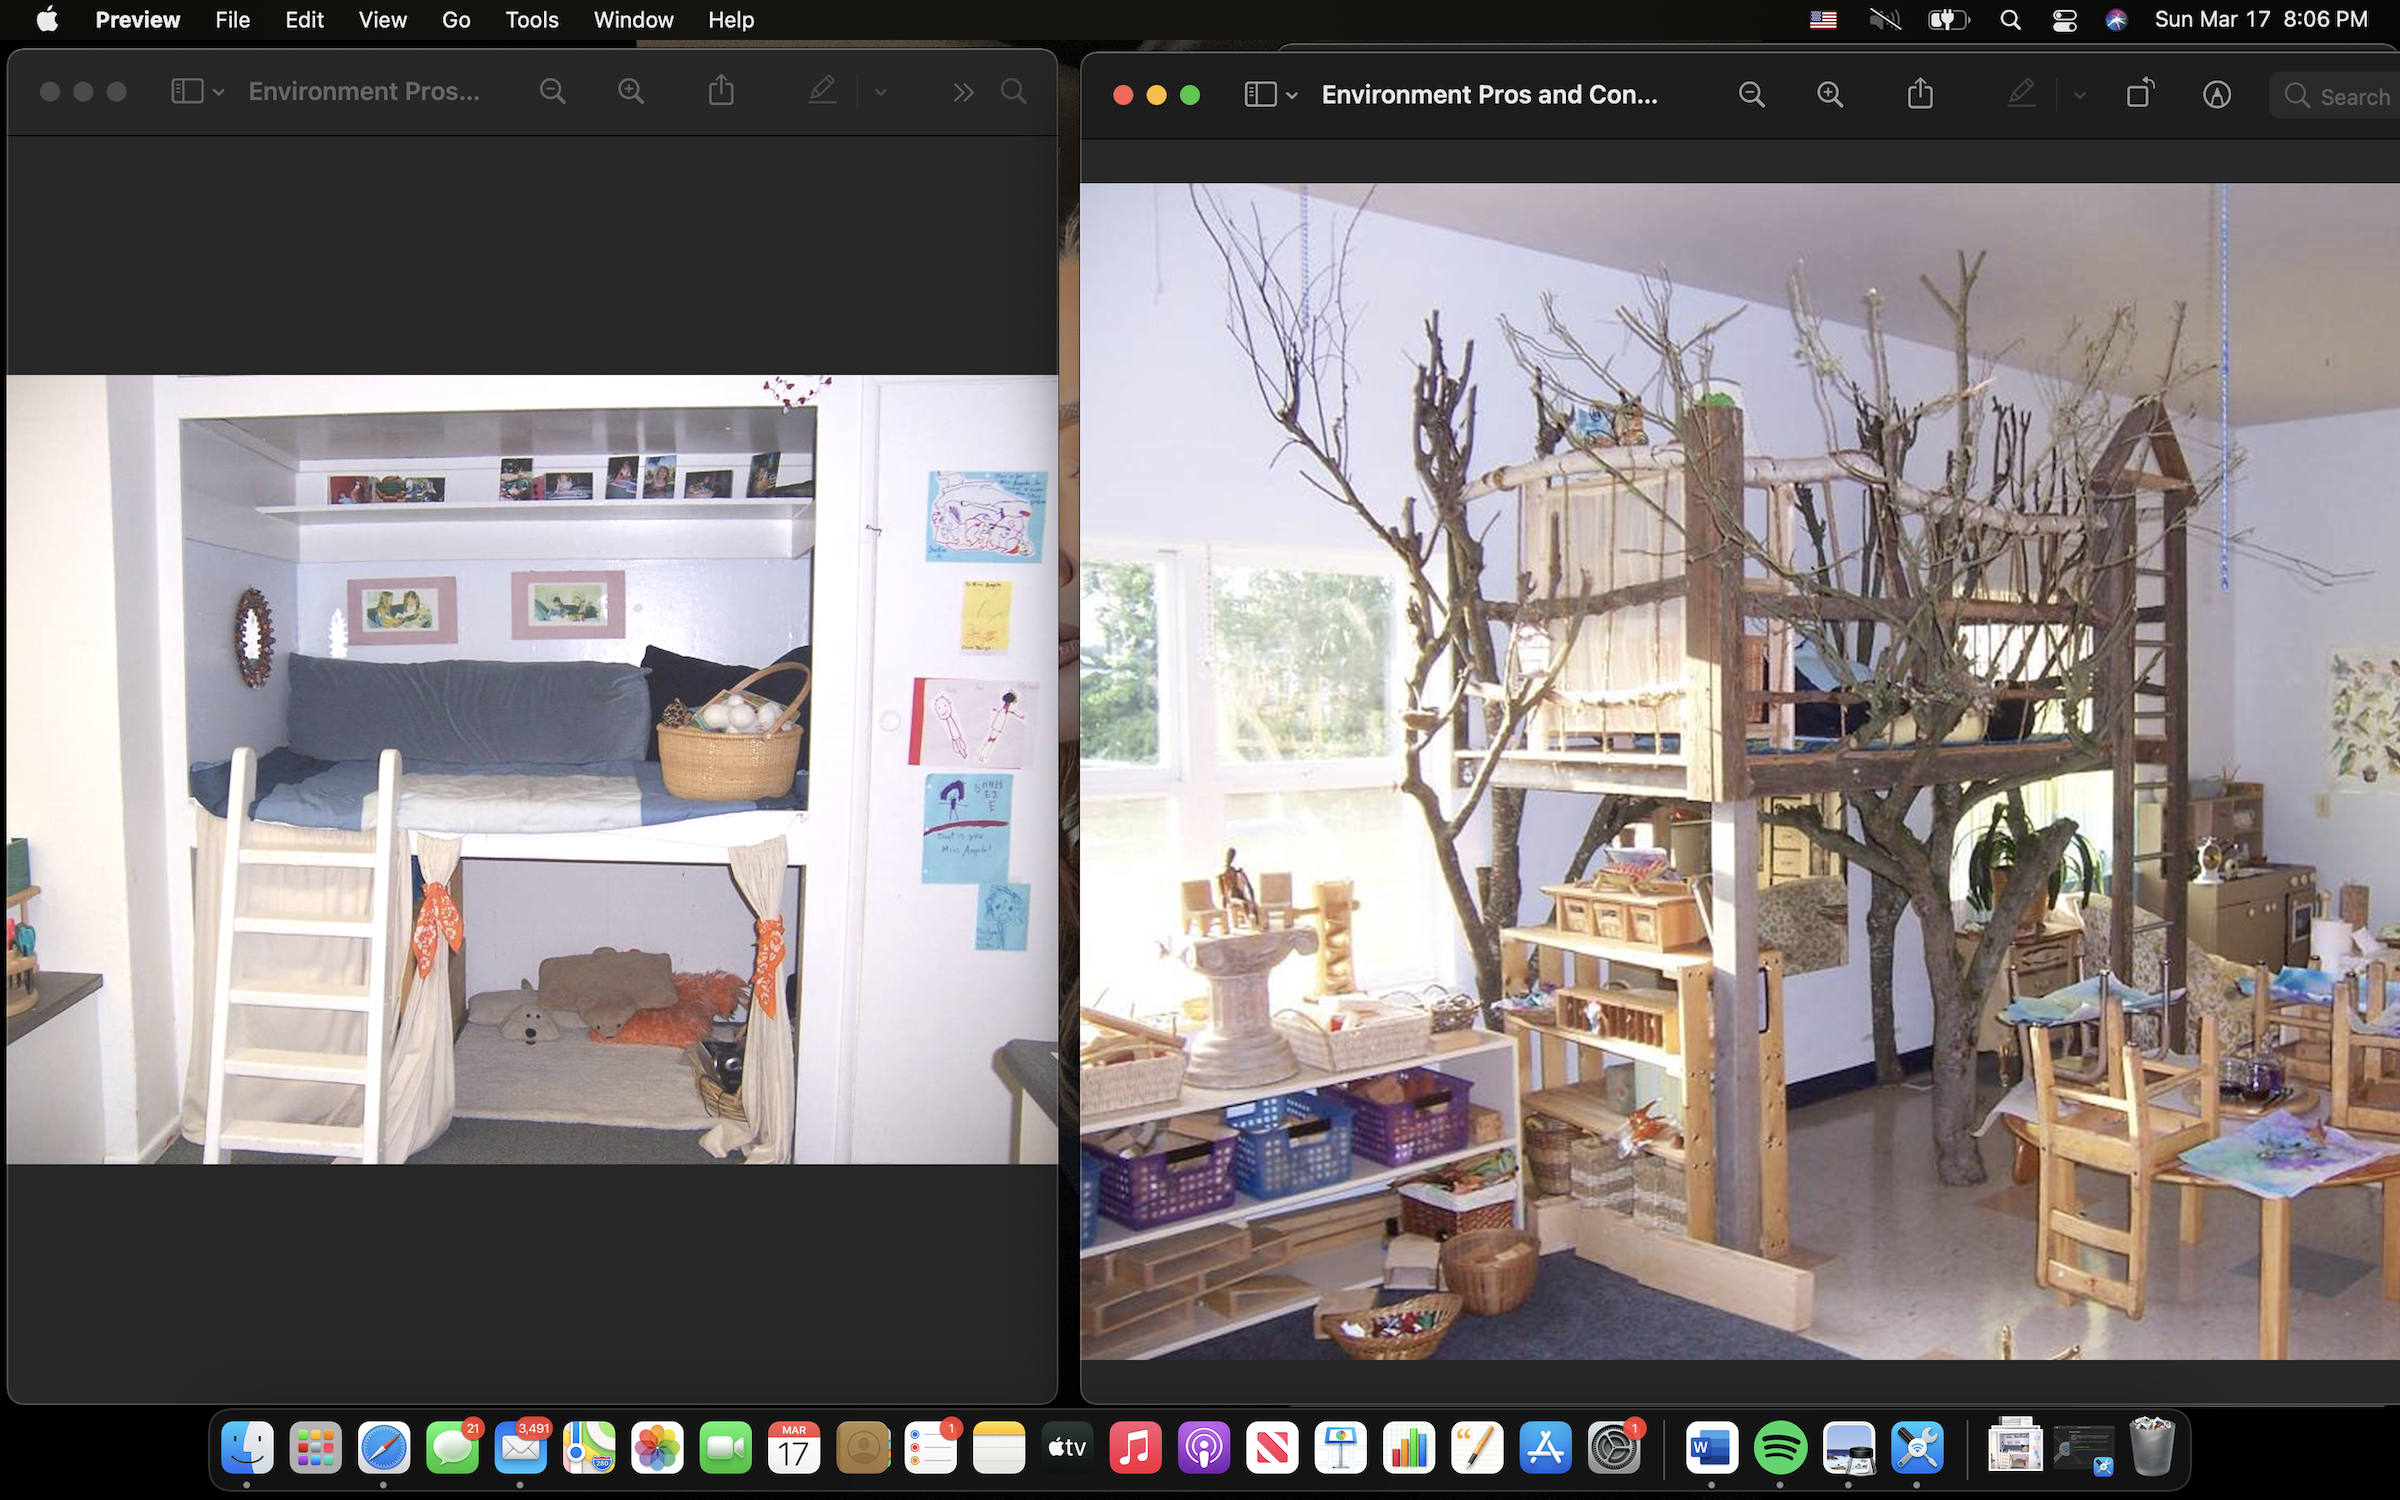Expand sidebar view options in right window
The image size is (2400, 1500).
pyautogui.click(x=1292, y=96)
